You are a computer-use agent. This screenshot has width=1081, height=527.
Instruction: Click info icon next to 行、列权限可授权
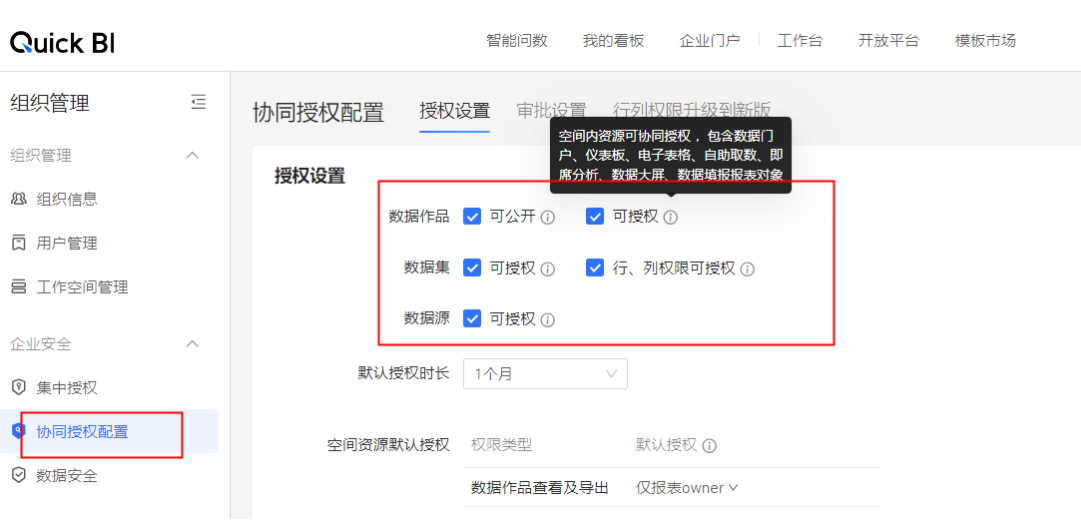pyautogui.click(x=747, y=269)
